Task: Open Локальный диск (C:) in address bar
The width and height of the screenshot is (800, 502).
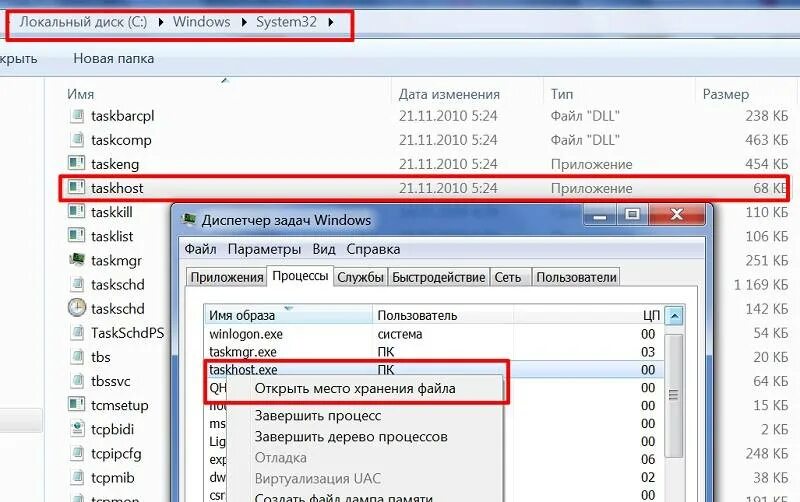Action: click(83, 22)
